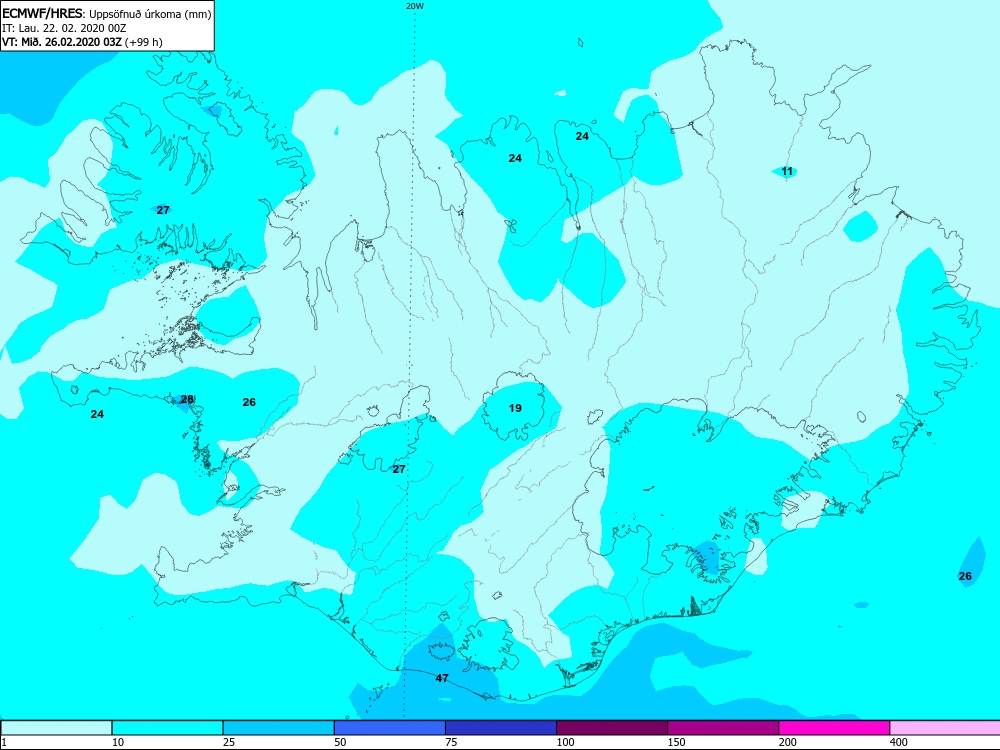The image size is (1000, 750).
Task: Choose the 50–75 mm royal blue legend swatch
Action: [x=389, y=728]
